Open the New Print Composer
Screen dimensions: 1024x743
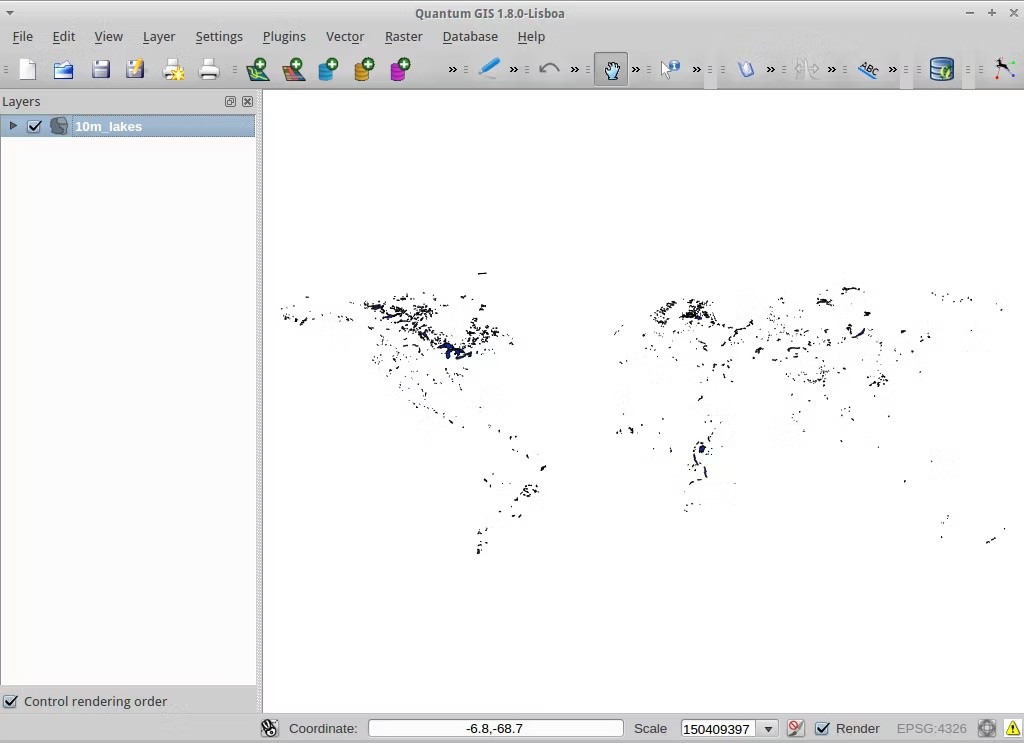(x=172, y=69)
